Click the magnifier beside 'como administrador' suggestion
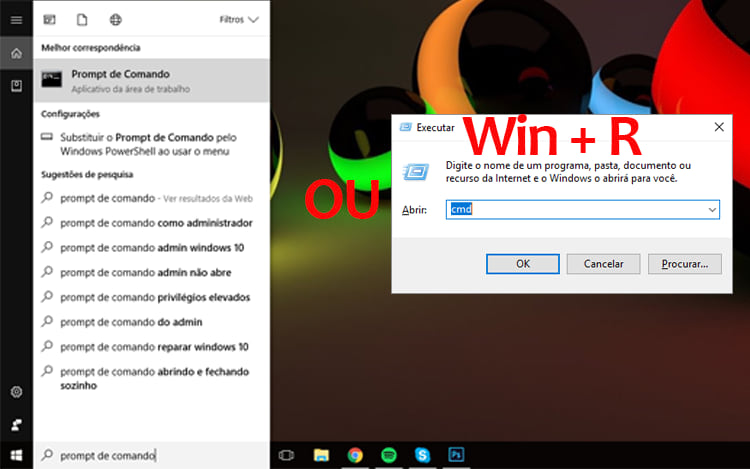This screenshot has width=750, height=469. (x=47, y=222)
